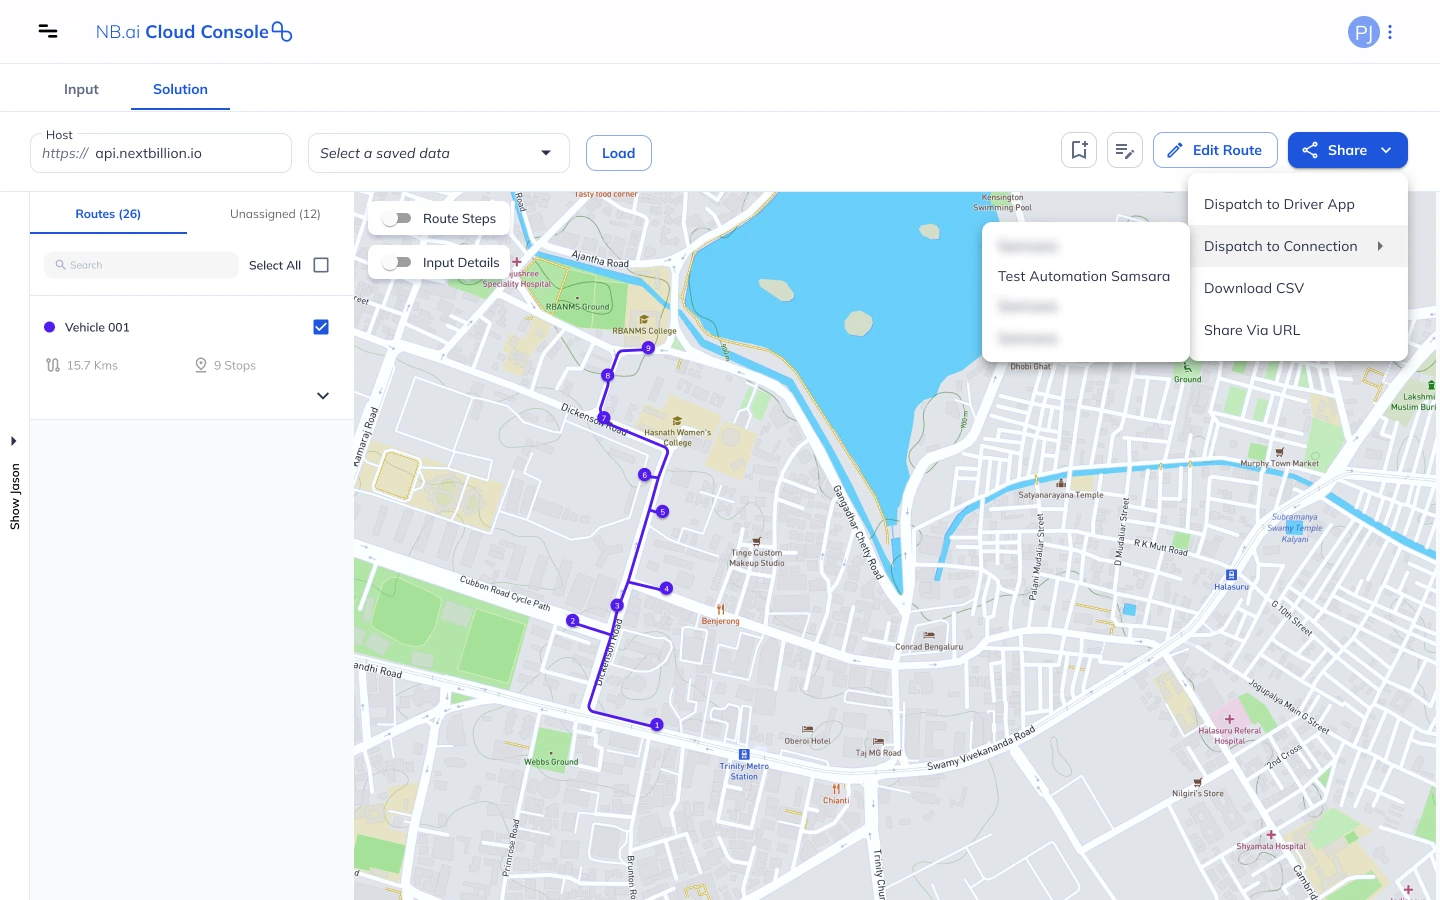Screen dimensions: 1440x900
Task: Click the distance icon beside 15.7 Kms
Action: point(53,365)
